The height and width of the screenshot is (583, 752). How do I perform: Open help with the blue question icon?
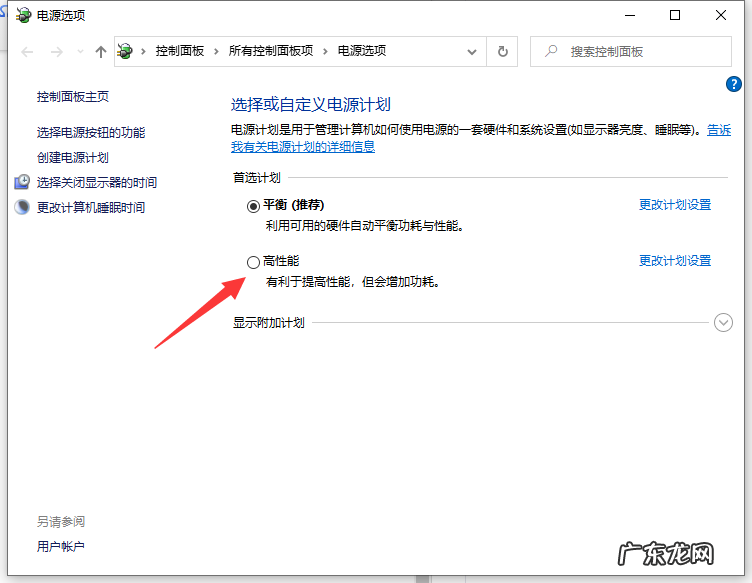(733, 84)
